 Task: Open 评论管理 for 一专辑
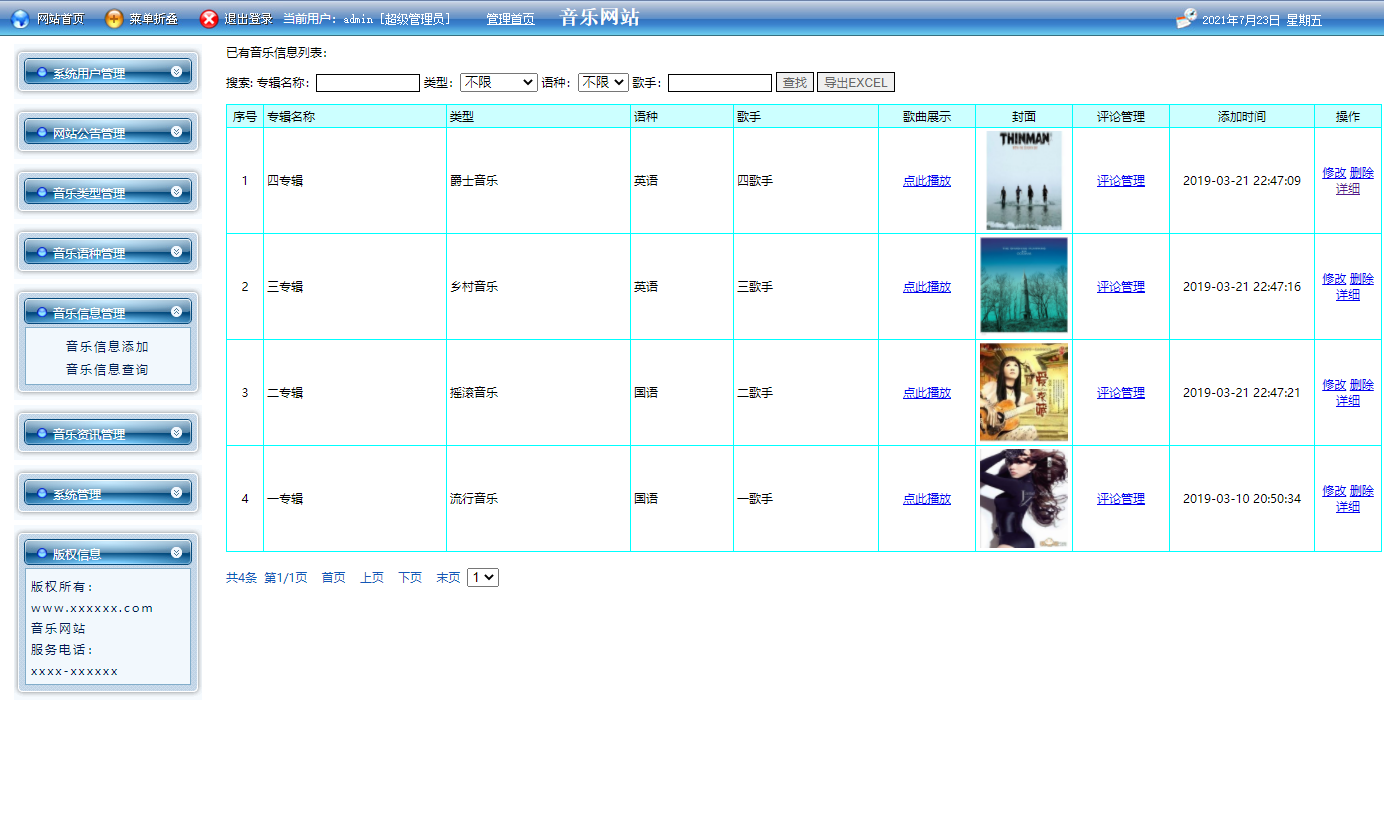tap(1120, 498)
